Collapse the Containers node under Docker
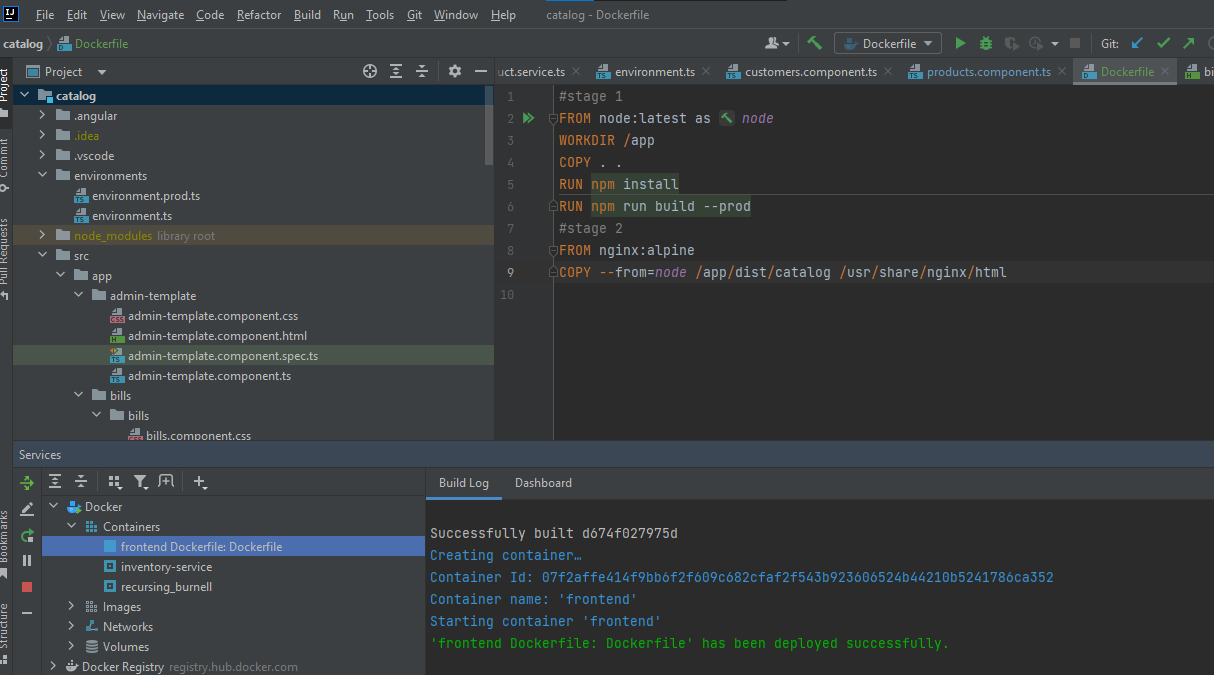 point(71,526)
